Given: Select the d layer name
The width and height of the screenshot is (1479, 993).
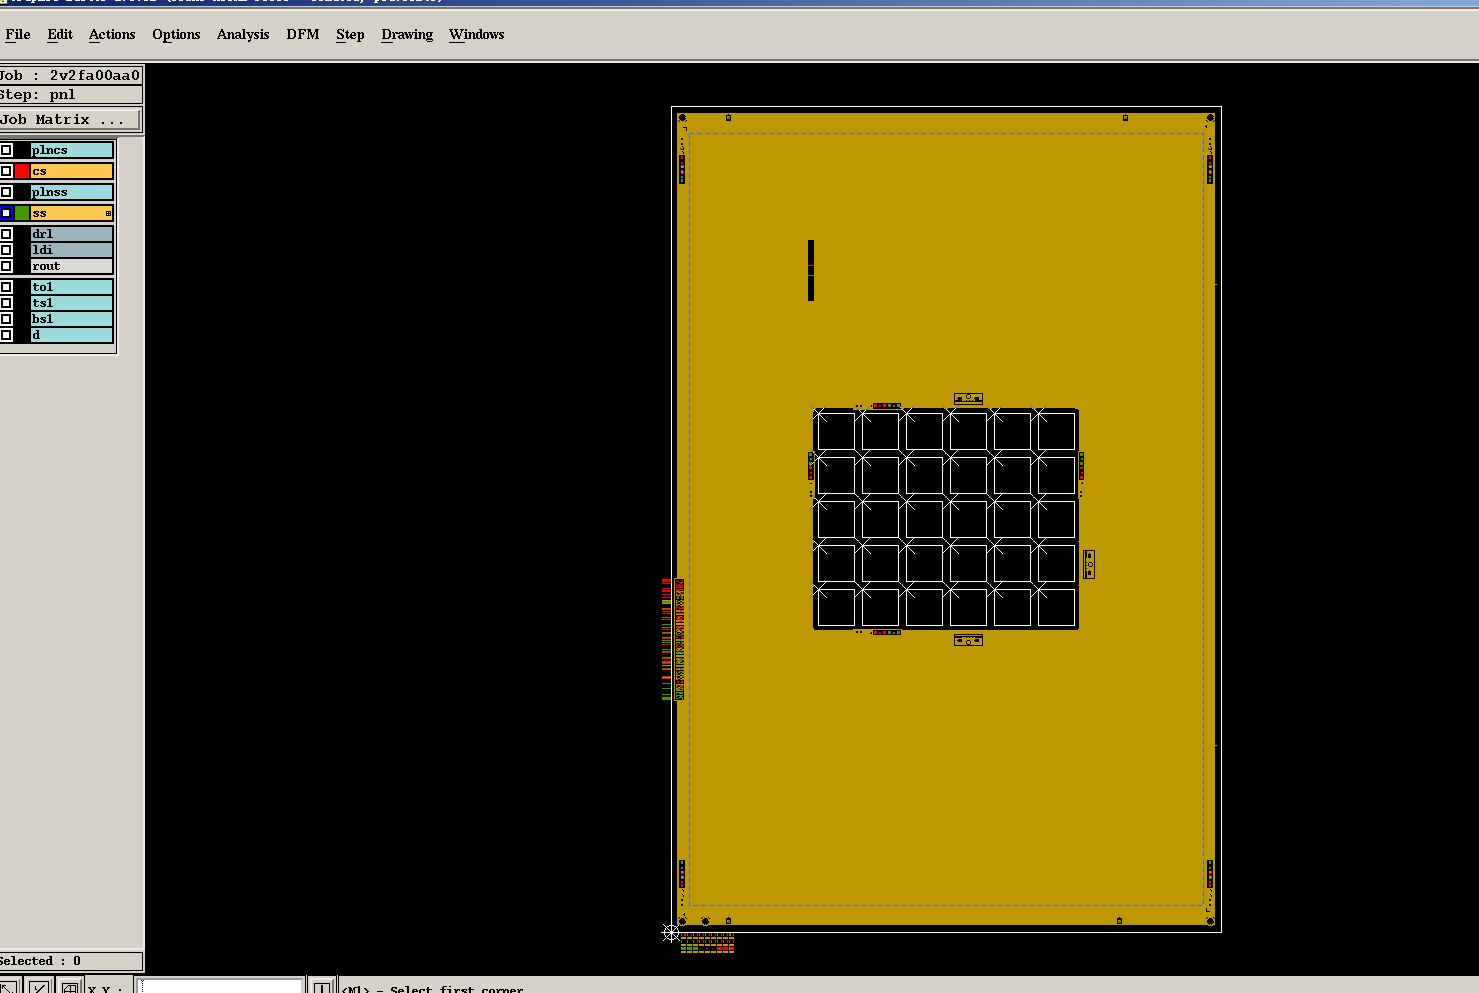Looking at the screenshot, I should 72,335.
